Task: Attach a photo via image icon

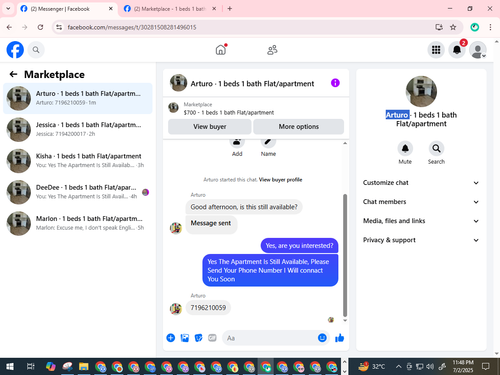Action: (x=185, y=338)
